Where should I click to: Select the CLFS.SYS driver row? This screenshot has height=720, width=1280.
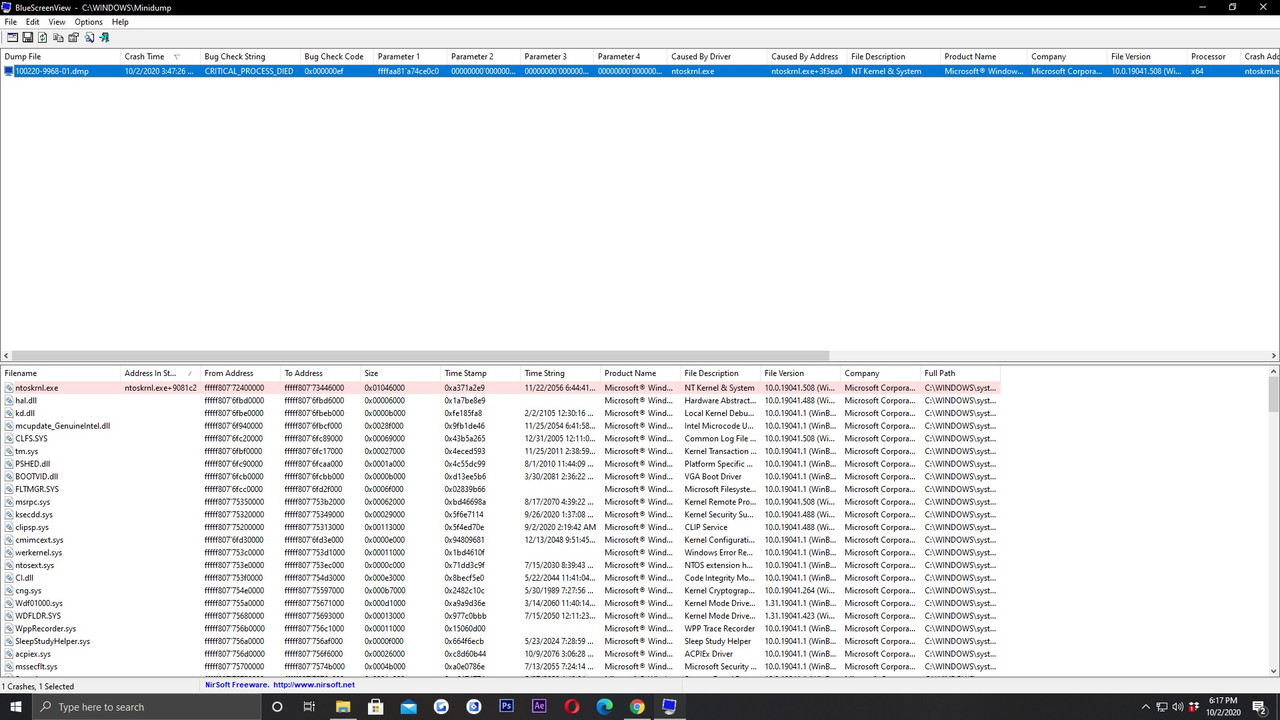tap(500, 438)
